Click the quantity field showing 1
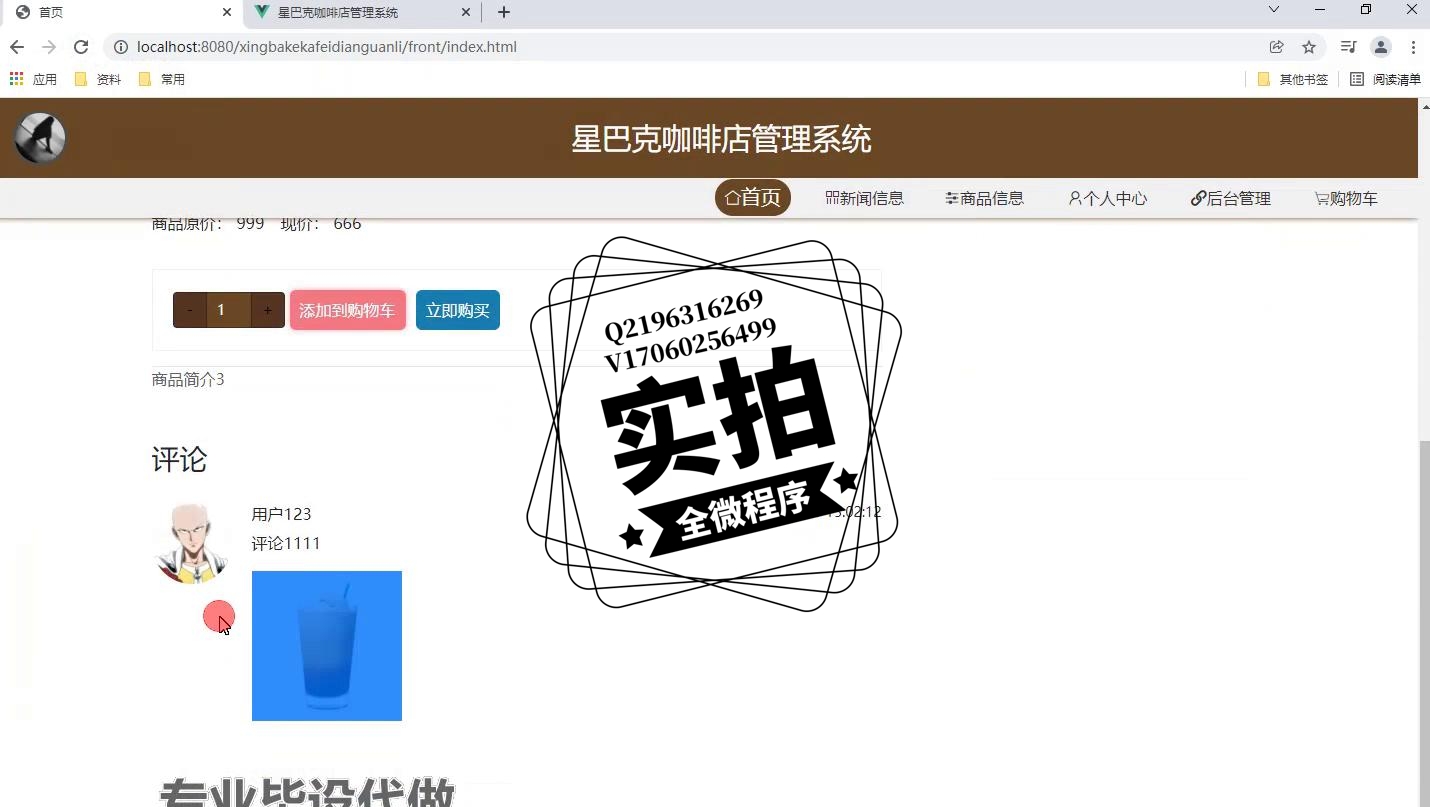 pyautogui.click(x=228, y=310)
